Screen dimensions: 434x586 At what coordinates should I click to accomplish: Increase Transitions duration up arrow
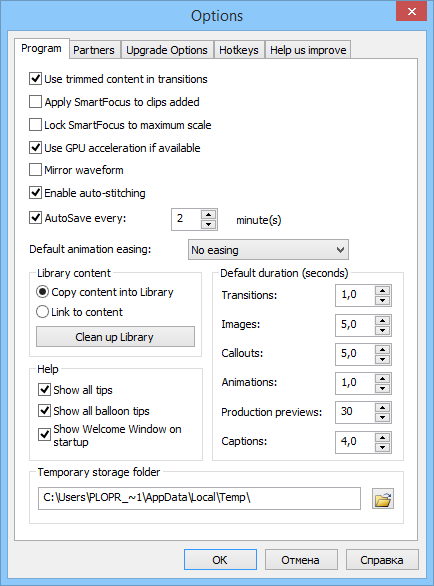(382, 291)
